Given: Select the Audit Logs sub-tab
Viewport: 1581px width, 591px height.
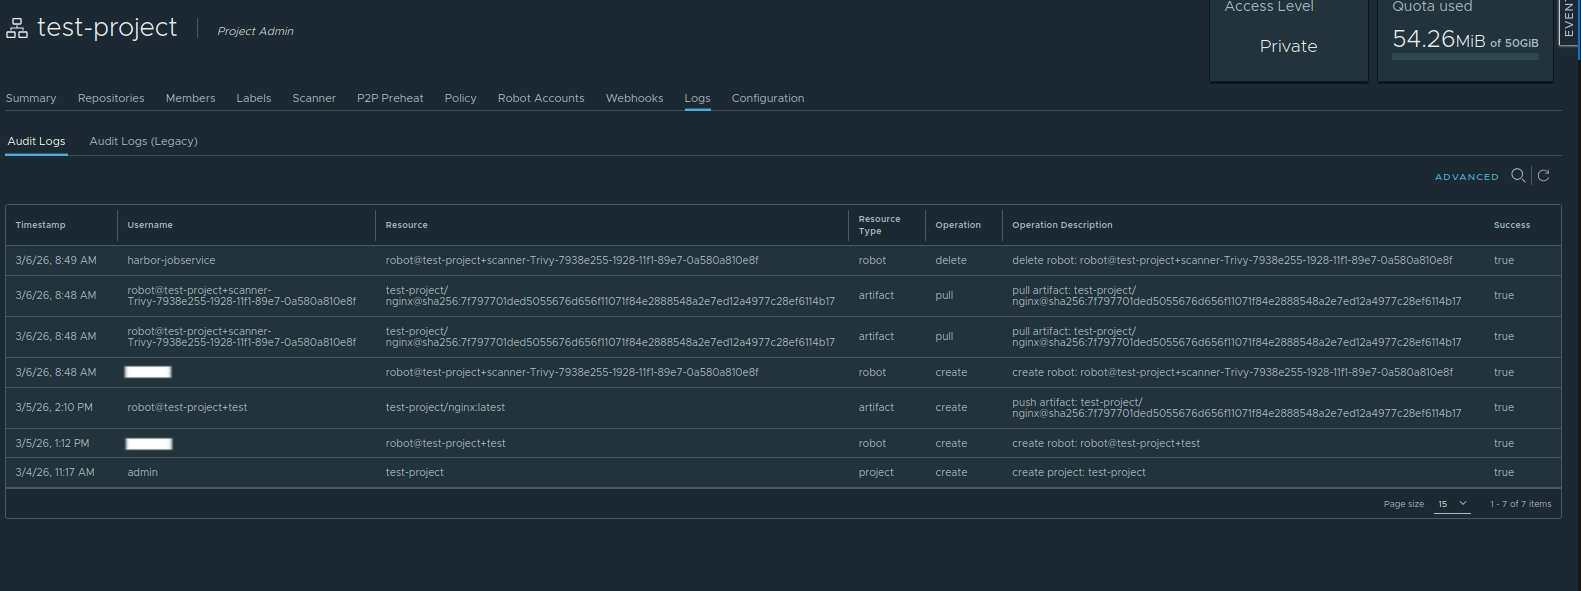Looking at the screenshot, I should tap(37, 141).
